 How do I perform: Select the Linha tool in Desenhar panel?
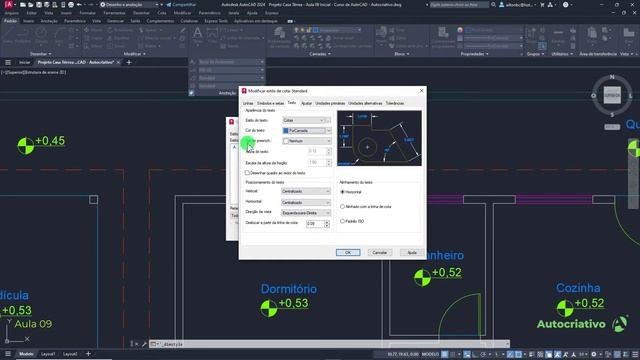point(8,36)
